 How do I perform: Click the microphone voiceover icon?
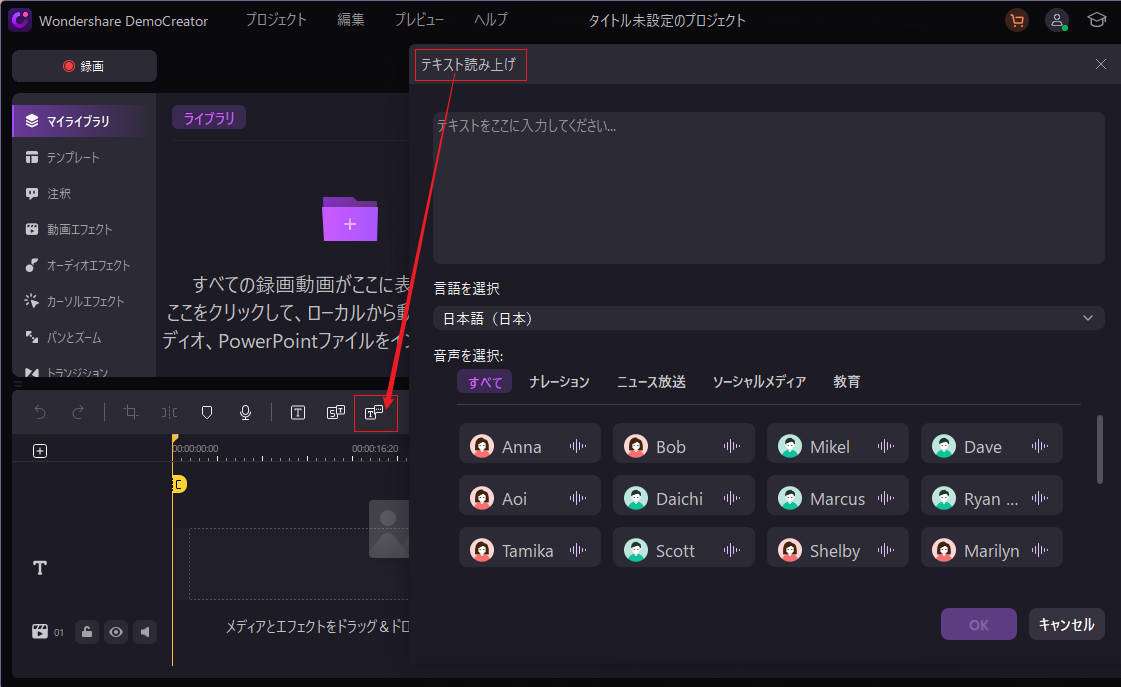pyautogui.click(x=245, y=412)
